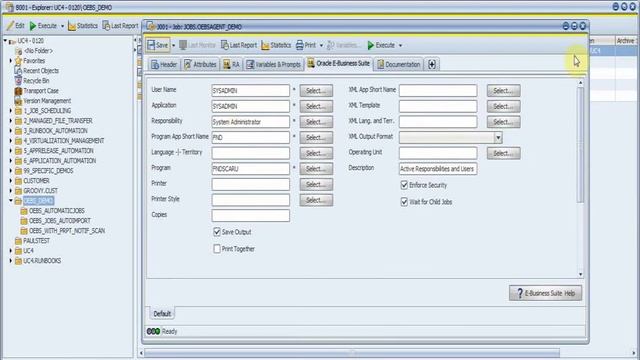Click Execute in the Explorer toolbar

[x=43, y=26]
